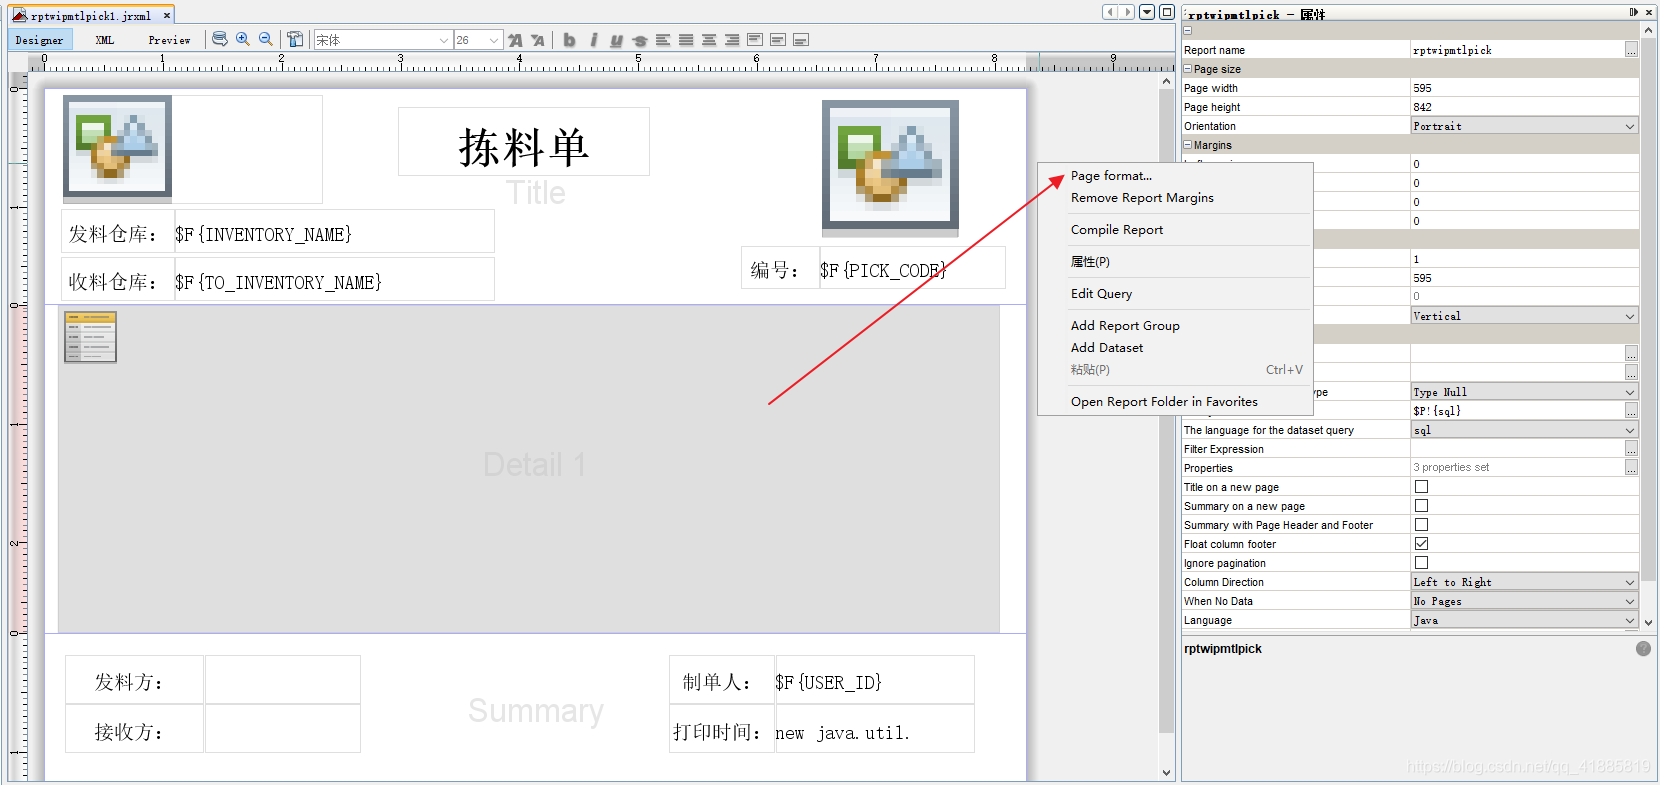Click Filter Expression ellipsis button
Viewport: 1660px width, 785px height.
[x=1631, y=449]
